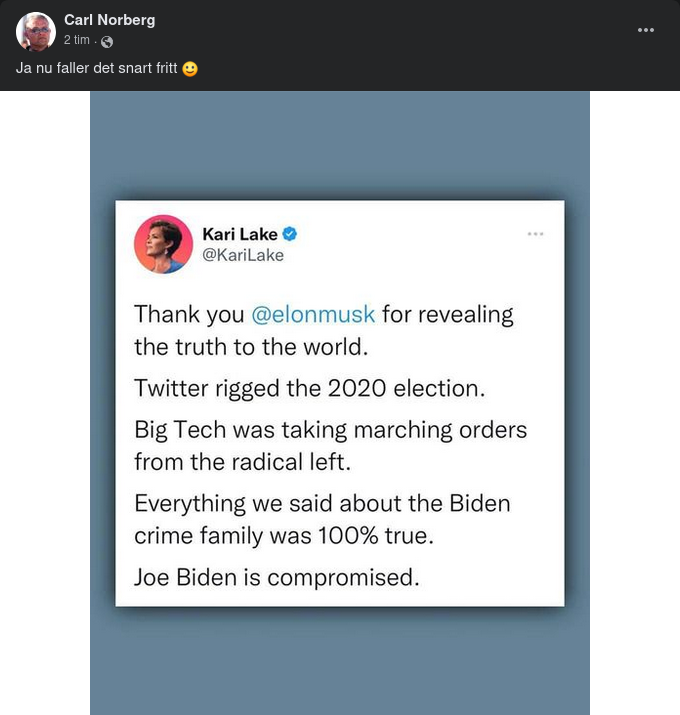Click the "2 tim" post timestamp
Screen dimensions: 680x715
[x=76, y=40]
